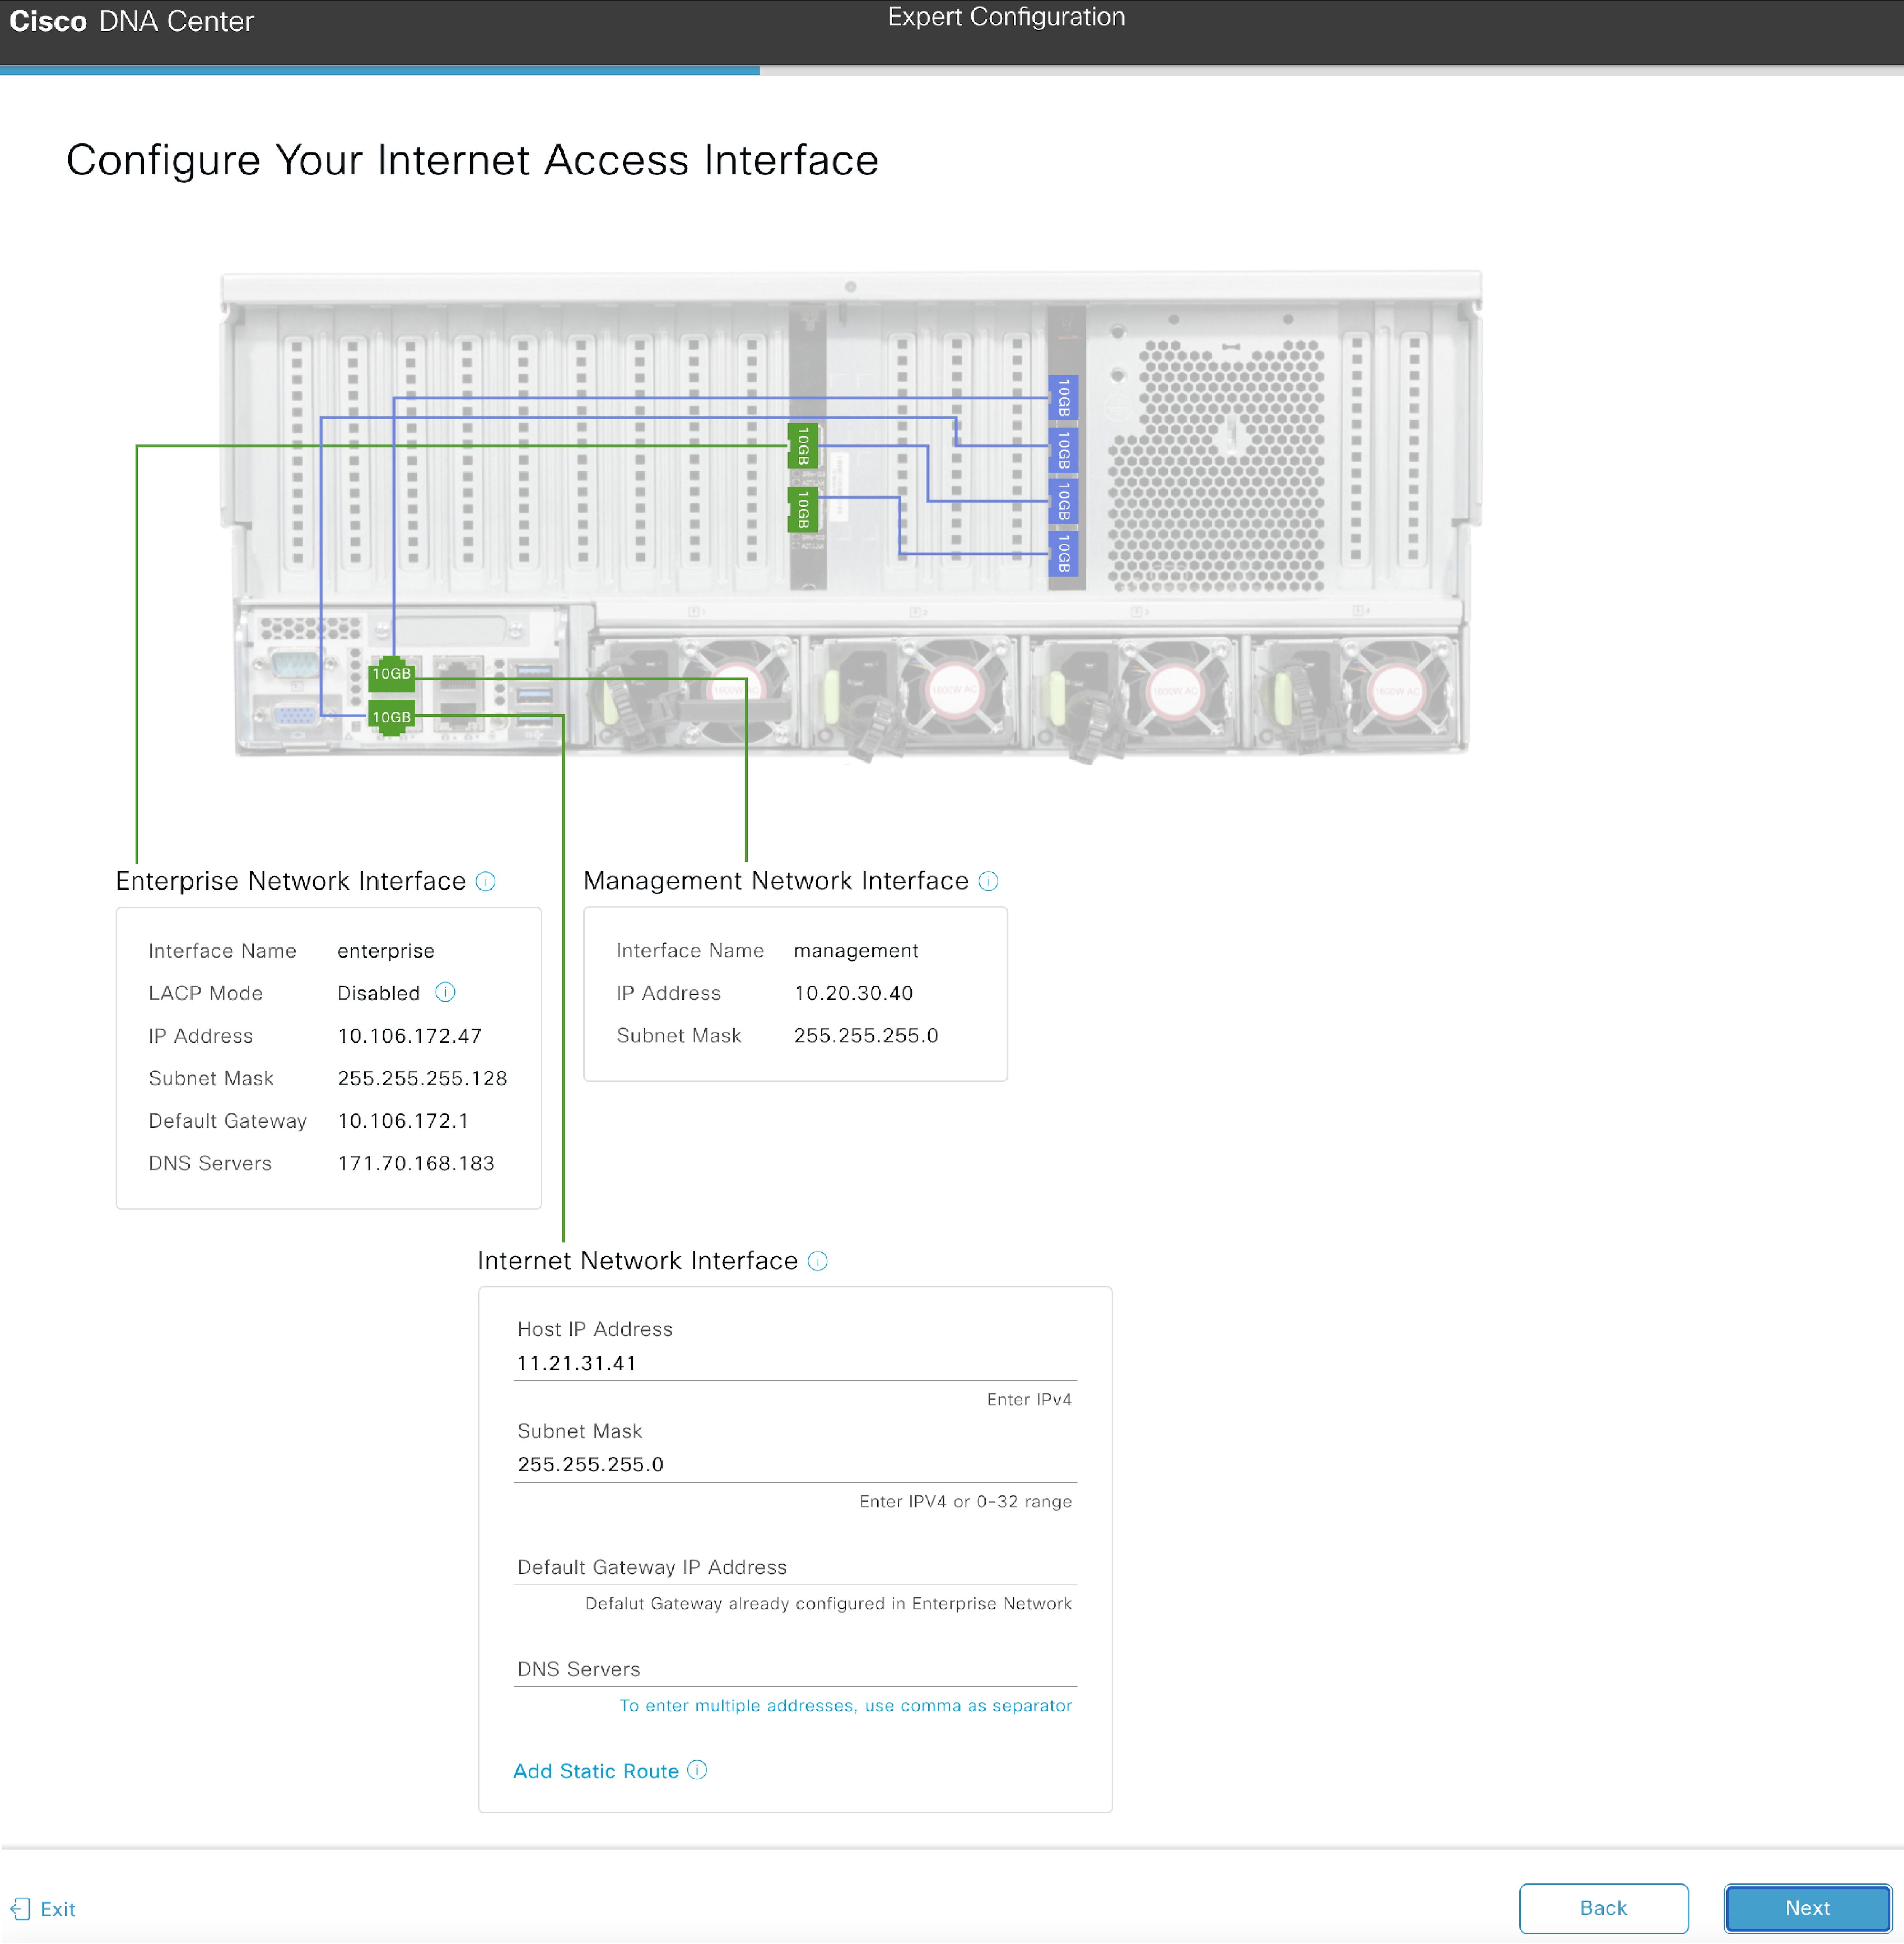The height and width of the screenshot is (1944, 1904).
Task: Click the Default Gateway value 10.106.172.1
Action: [403, 1121]
